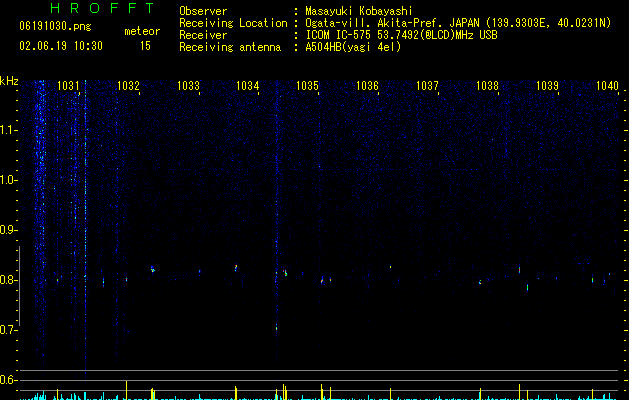Click time axis marker 1040
Screen dimensions: 629x400
pos(607,85)
